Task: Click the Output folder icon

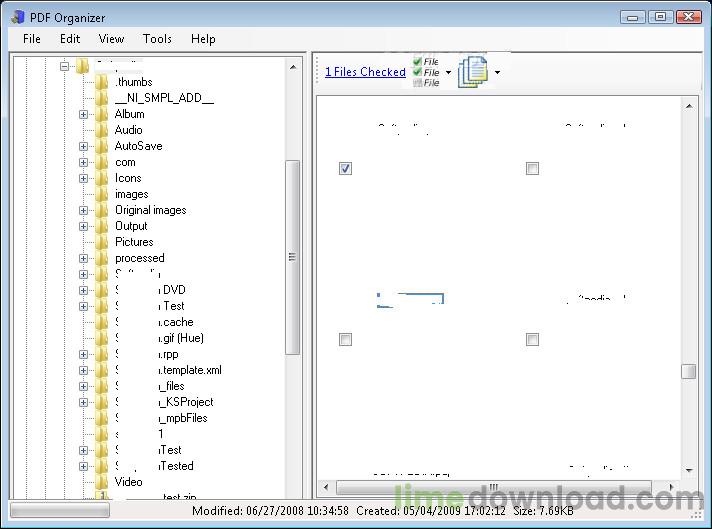Action: pos(102,226)
